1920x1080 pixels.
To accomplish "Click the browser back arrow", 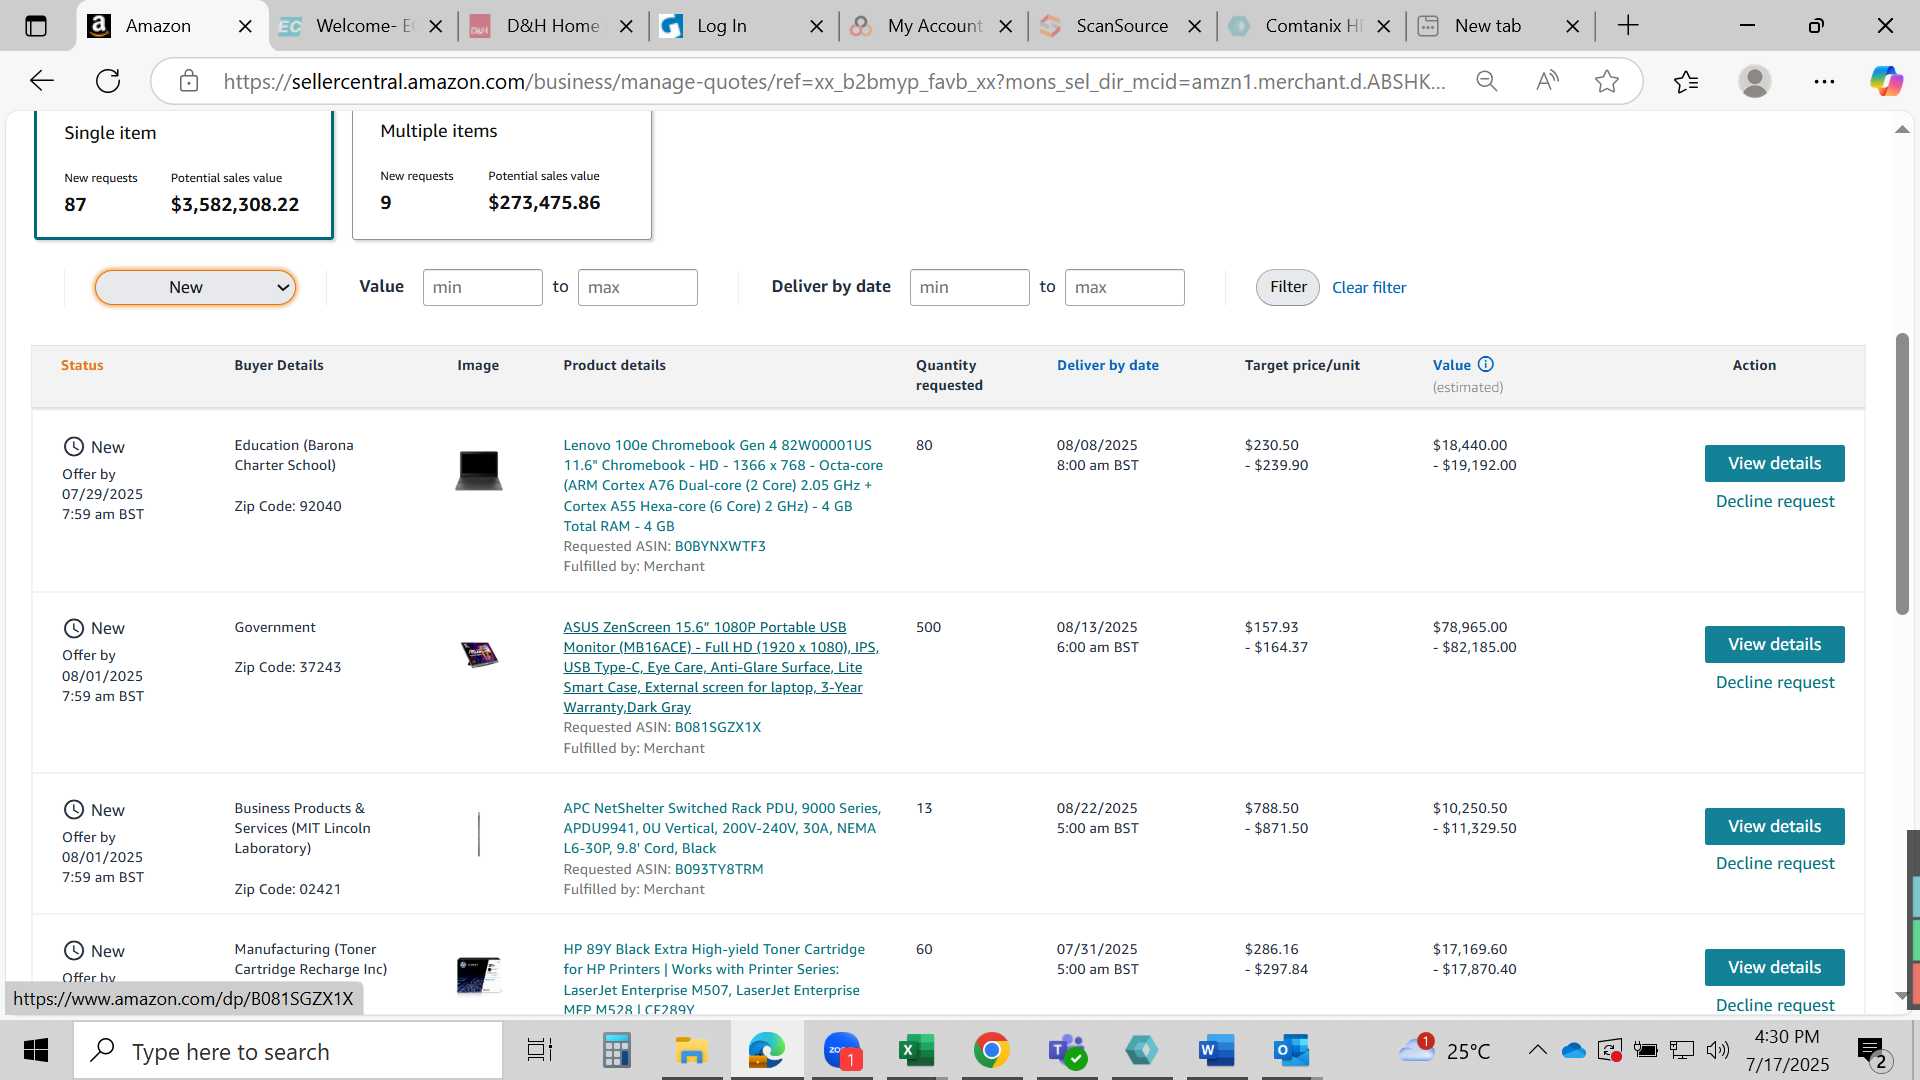I will tap(42, 81).
